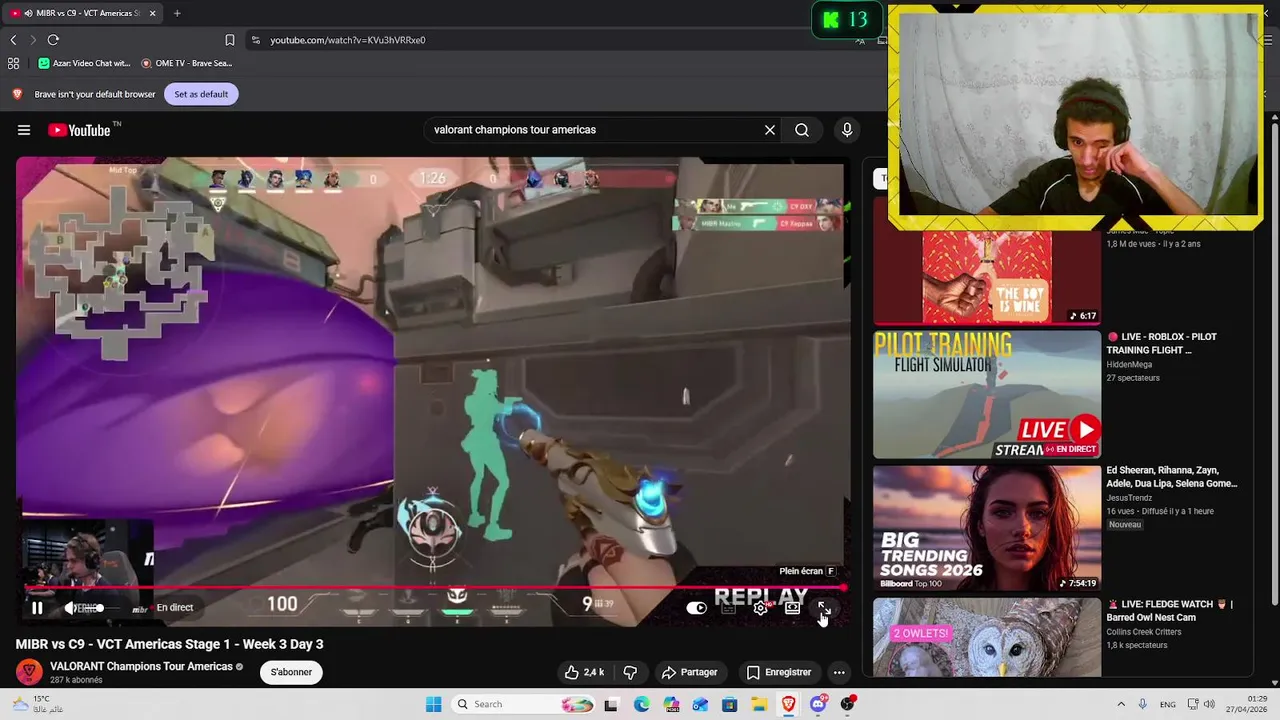
Task: Mute the video via speaker icon
Action: pos(71,607)
